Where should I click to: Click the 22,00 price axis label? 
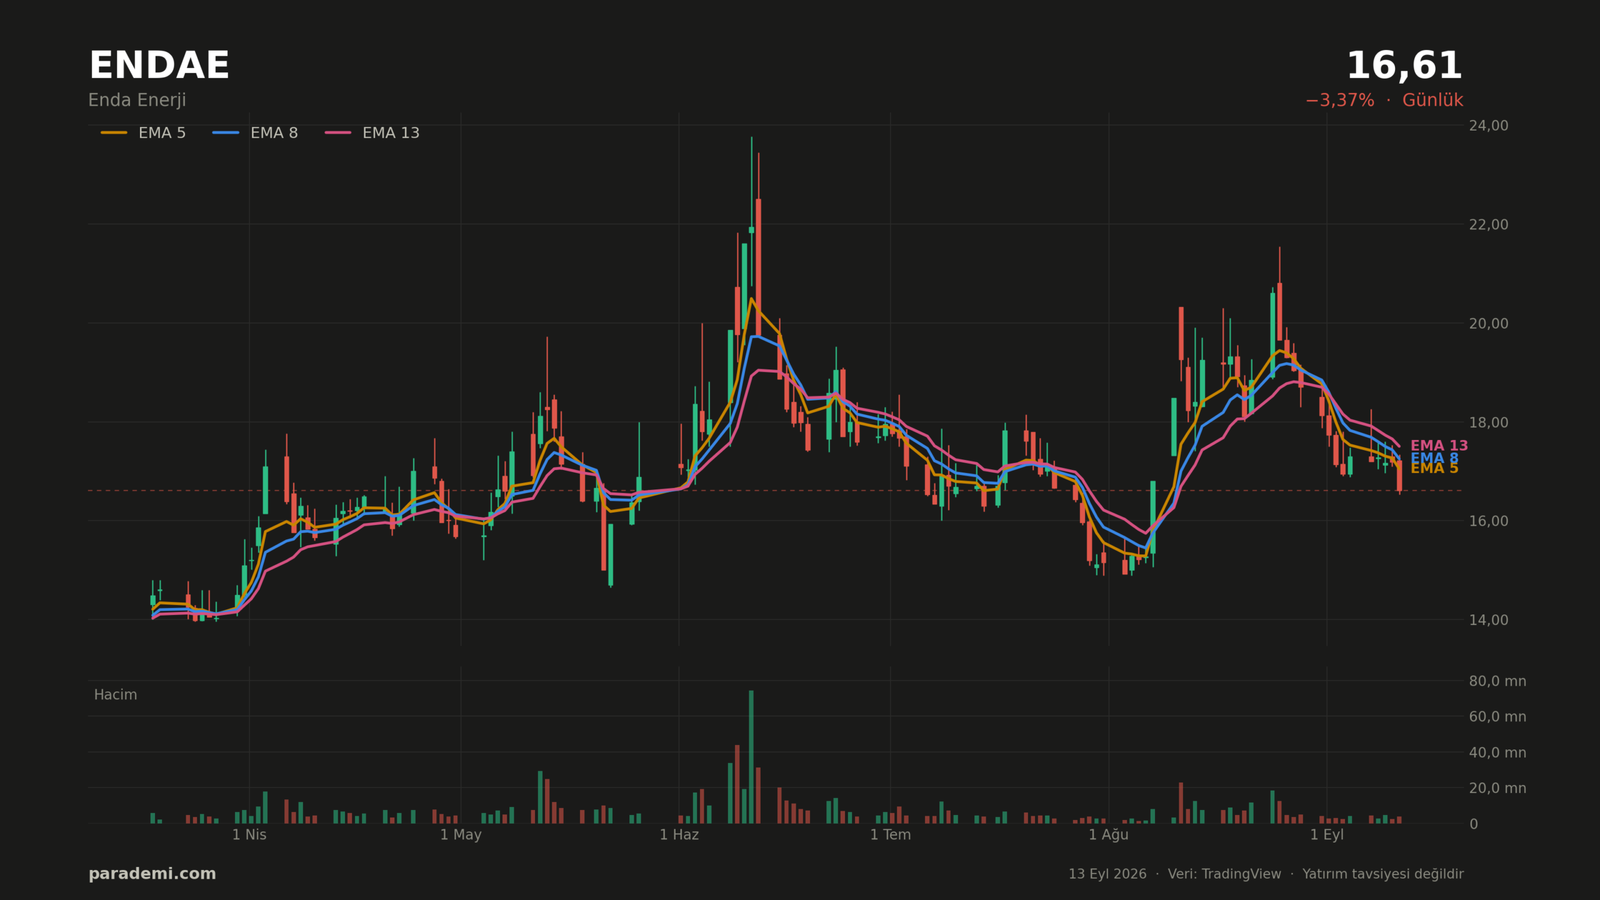tap(1488, 225)
